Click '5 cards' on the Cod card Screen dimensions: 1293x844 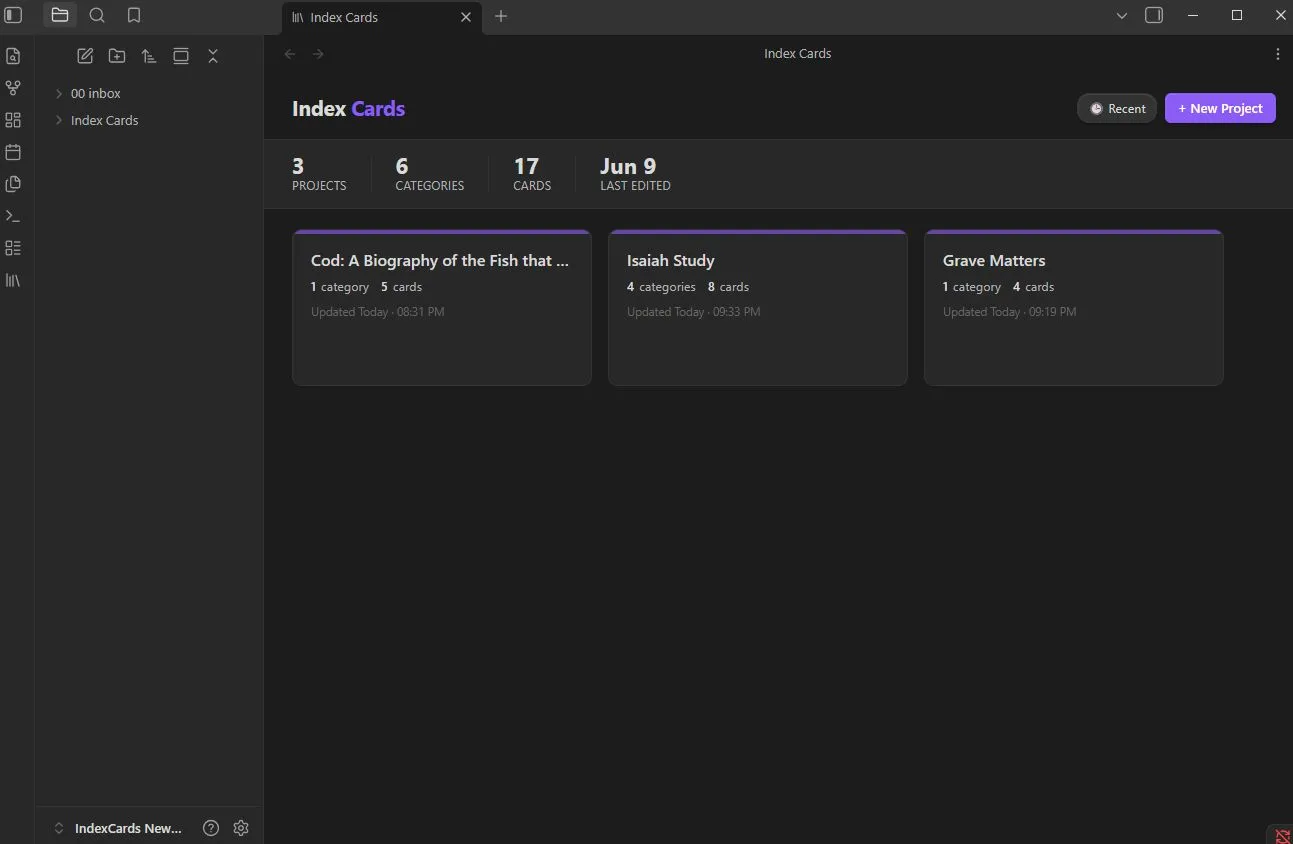tap(401, 287)
